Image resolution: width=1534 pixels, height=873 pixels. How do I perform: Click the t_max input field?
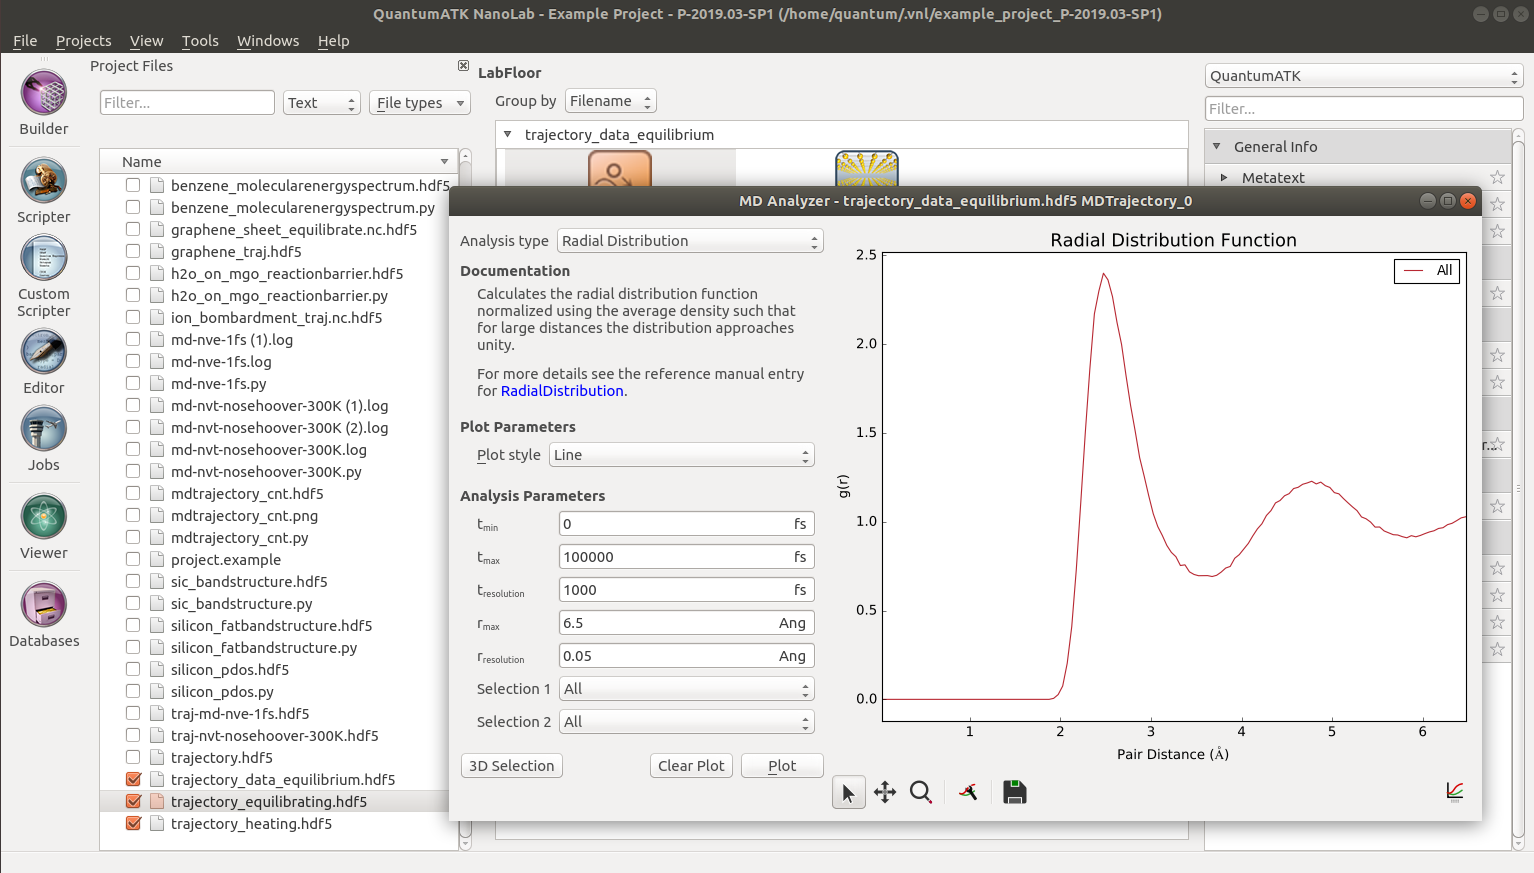(687, 557)
